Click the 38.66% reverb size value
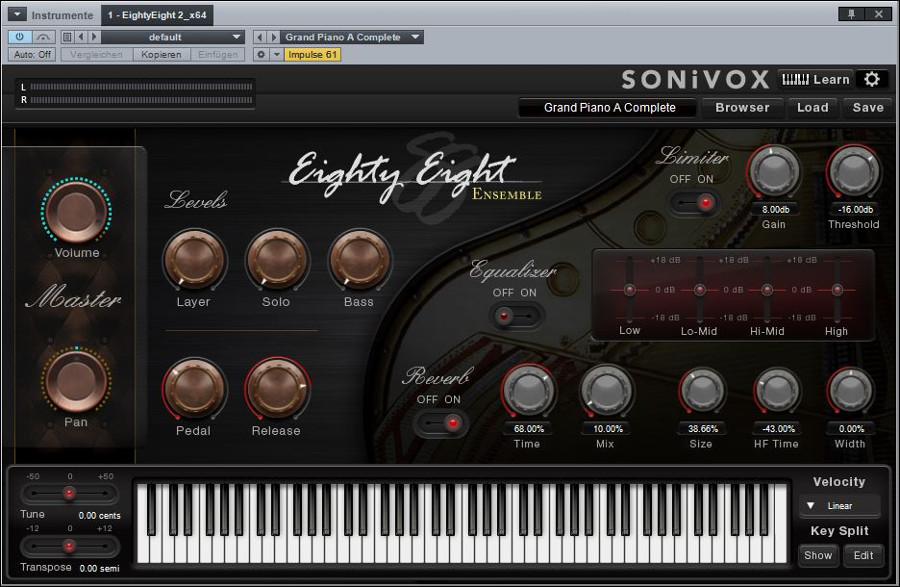This screenshot has height=587, width=900. click(703, 429)
